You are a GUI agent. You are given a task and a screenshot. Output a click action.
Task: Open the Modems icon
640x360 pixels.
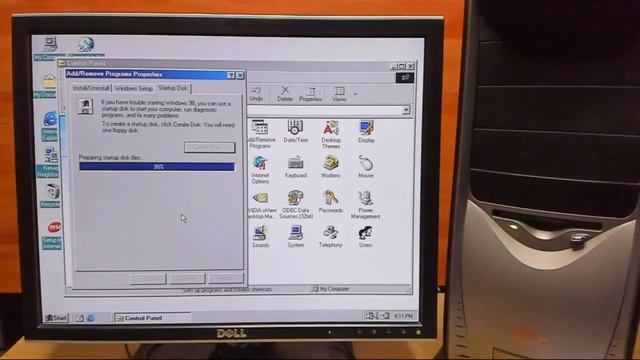331,167
